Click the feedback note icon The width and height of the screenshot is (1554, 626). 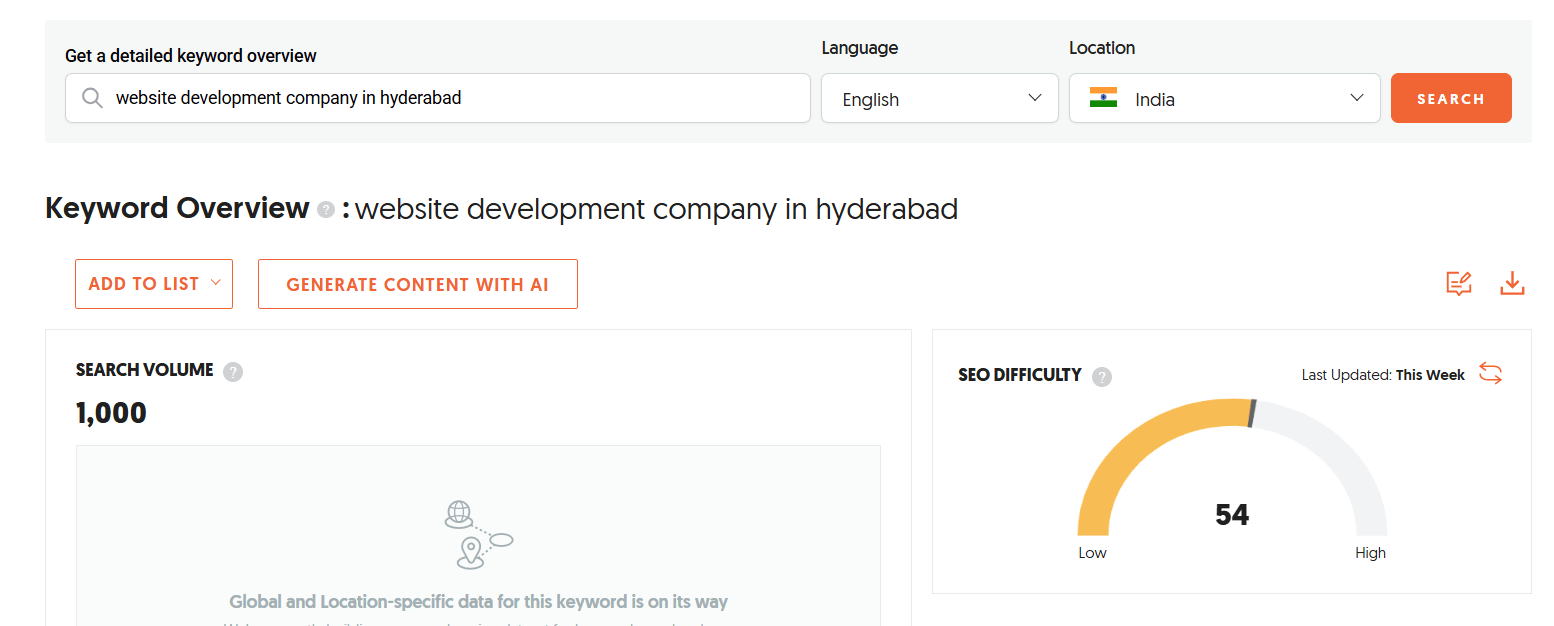pyautogui.click(x=1459, y=284)
